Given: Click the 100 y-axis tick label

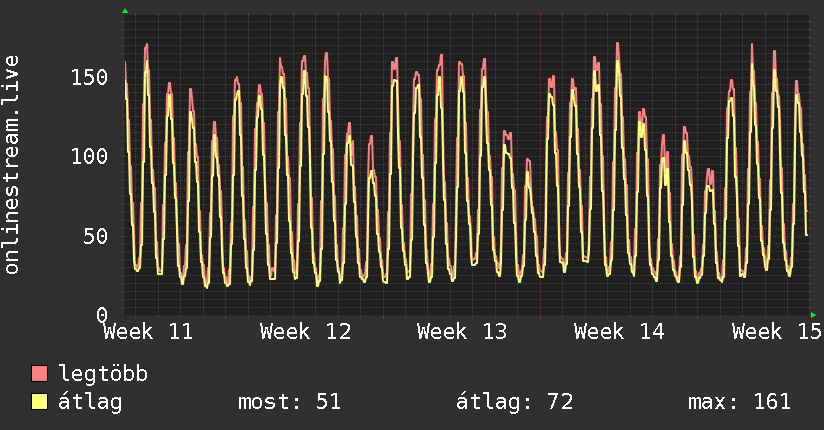Looking at the screenshot, I should tap(89, 157).
